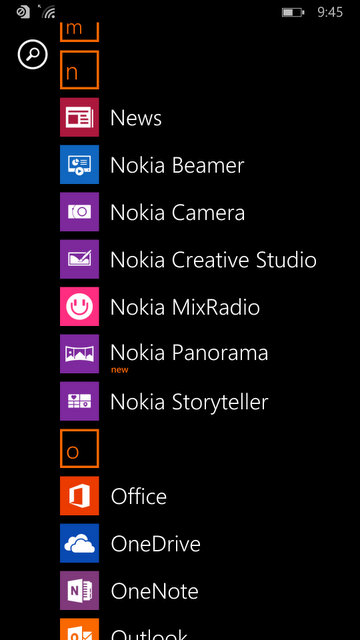
Task: Open the Nokia Camera tile icon
Action: pyautogui.click(x=79, y=212)
